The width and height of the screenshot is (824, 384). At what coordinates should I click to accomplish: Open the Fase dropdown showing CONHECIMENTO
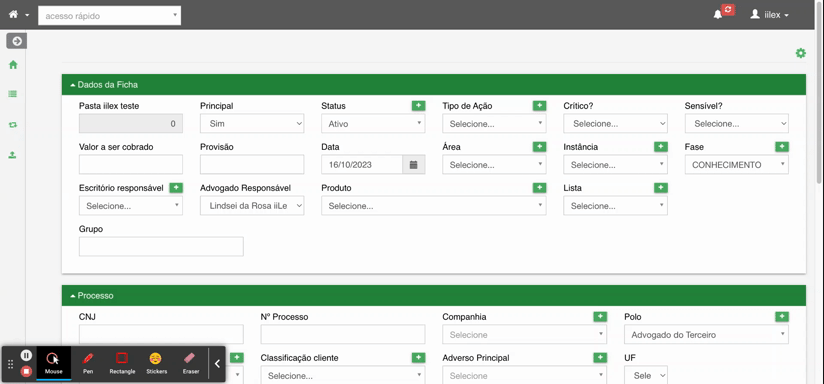coord(737,165)
